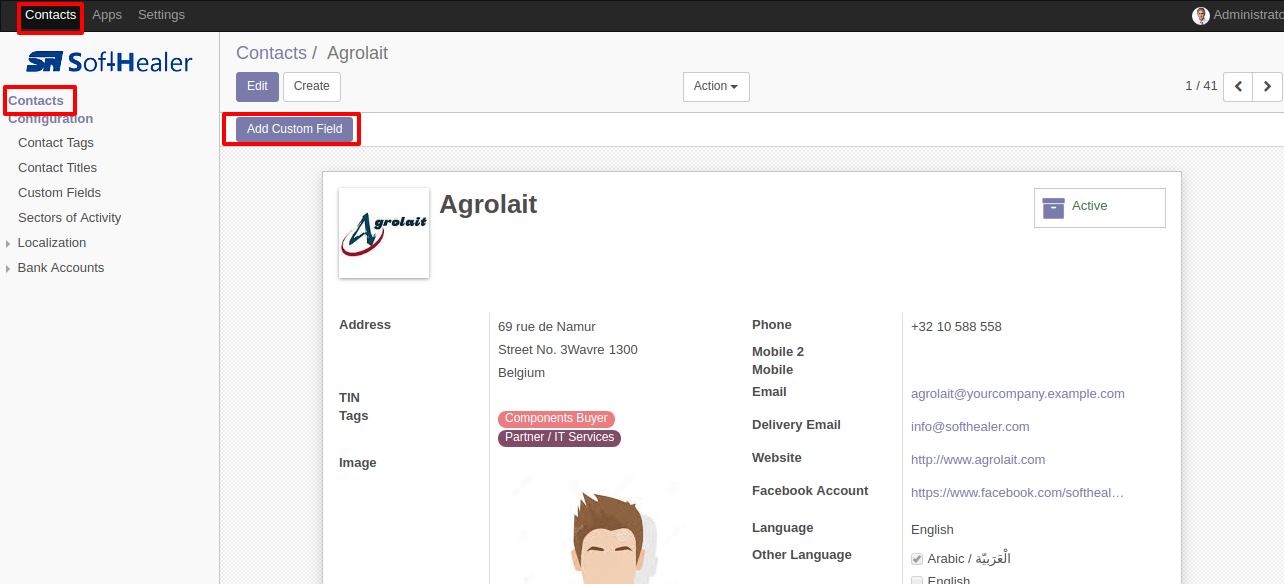
Task: Click the Agrolait company logo thumbnail
Action: click(384, 233)
